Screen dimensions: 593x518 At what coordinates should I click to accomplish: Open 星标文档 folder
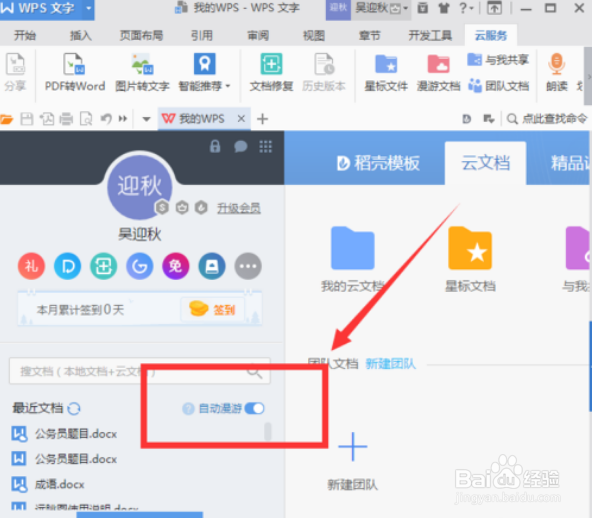(x=470, y=259)
